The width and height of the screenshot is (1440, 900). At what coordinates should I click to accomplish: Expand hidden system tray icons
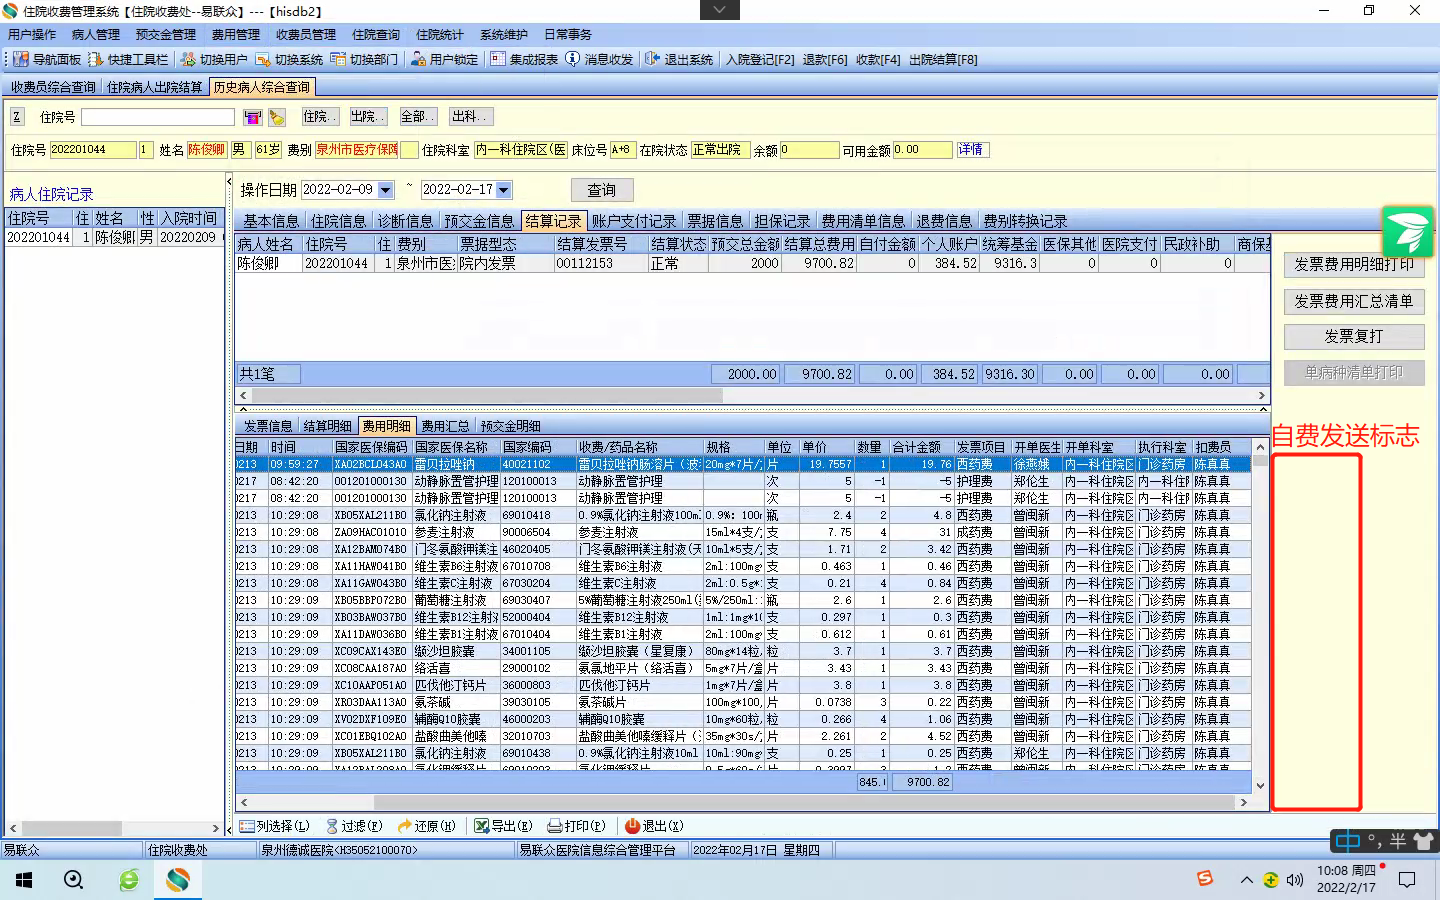tap(1246, 880)
